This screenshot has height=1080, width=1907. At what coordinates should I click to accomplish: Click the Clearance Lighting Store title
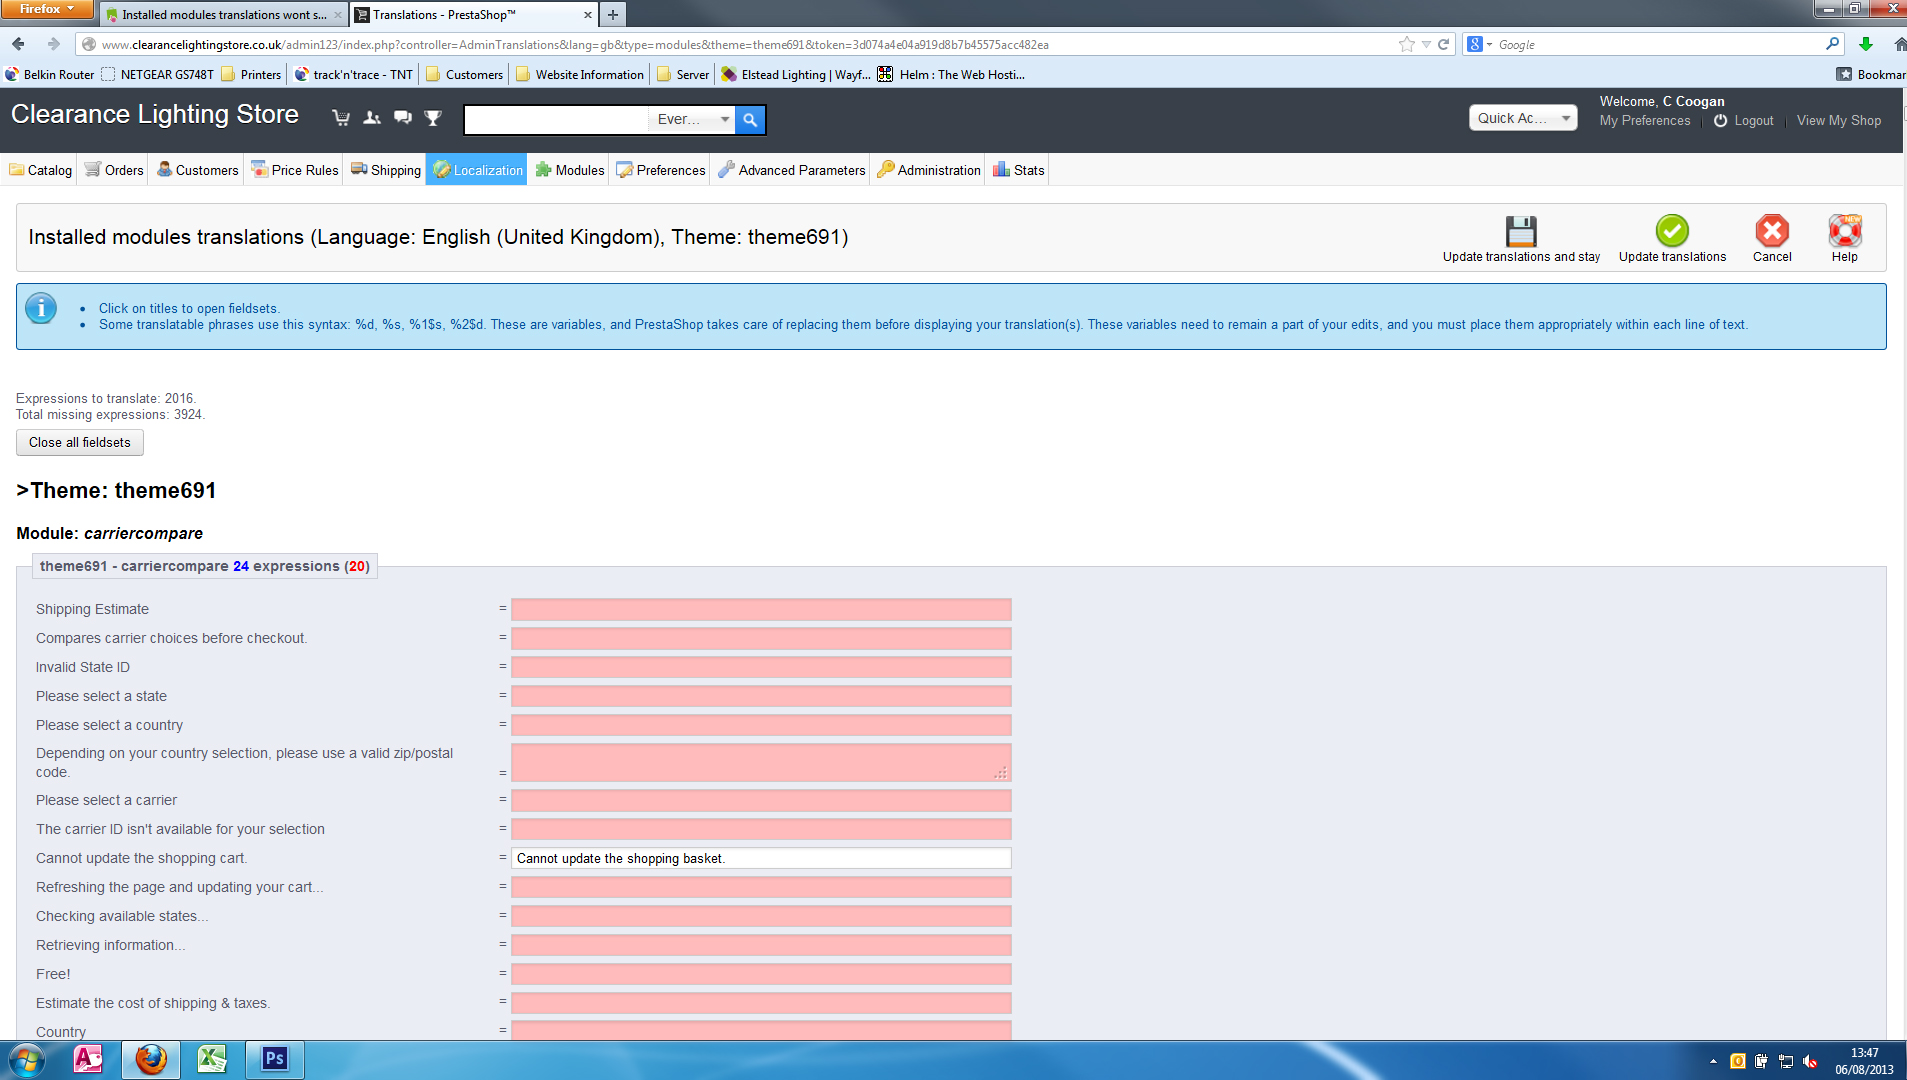pos(155,115)
